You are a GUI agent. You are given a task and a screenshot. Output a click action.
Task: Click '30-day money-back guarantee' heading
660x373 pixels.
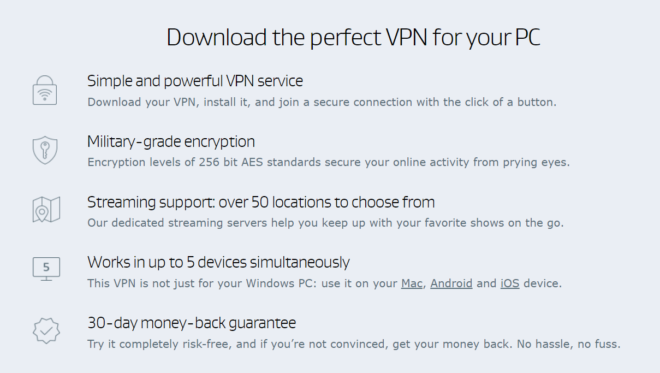click(x=192, y=323)
